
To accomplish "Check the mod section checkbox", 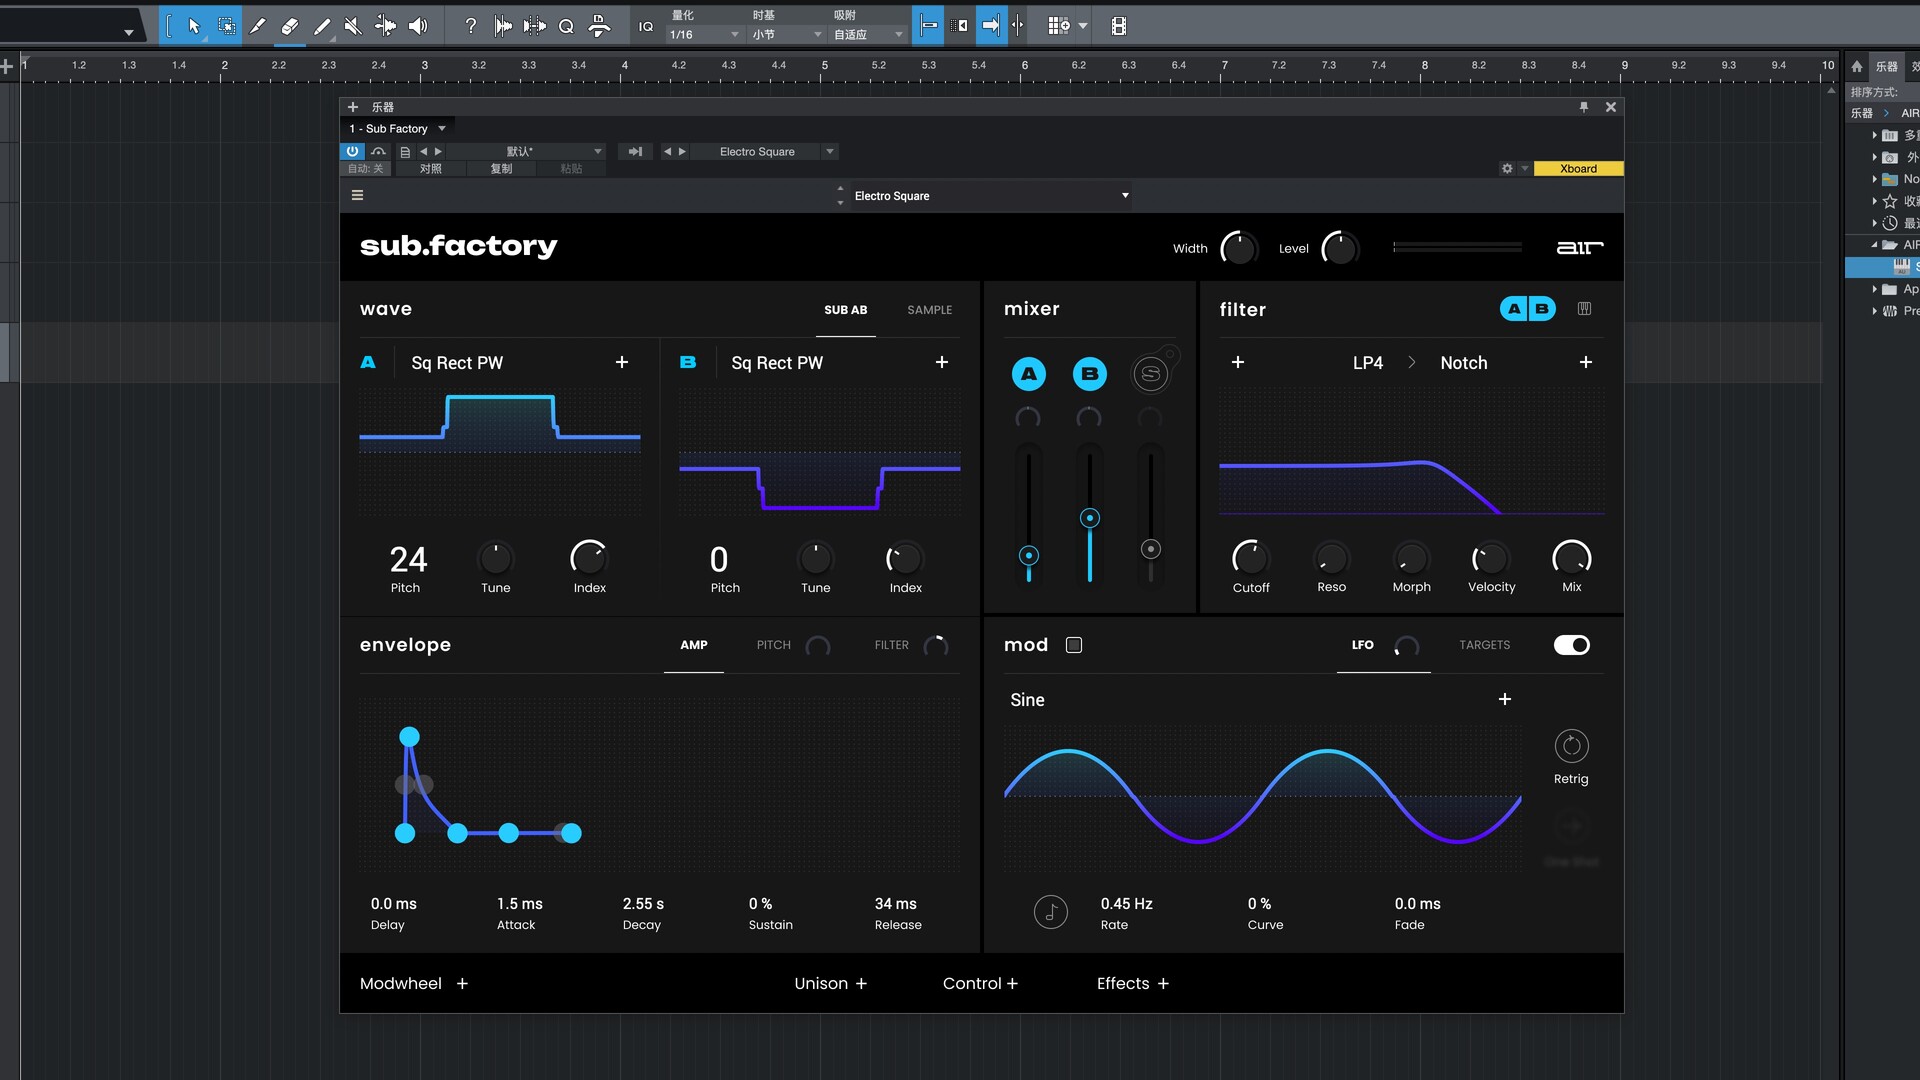I will coord(1074,645).
